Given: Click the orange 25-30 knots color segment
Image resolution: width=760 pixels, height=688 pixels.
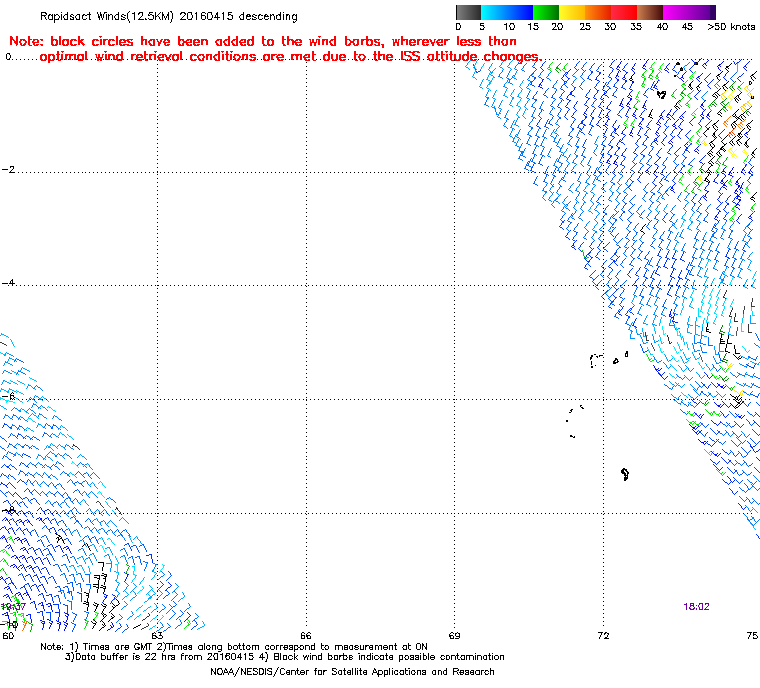Looking at the screenshot, I should (x=598, y=12).
